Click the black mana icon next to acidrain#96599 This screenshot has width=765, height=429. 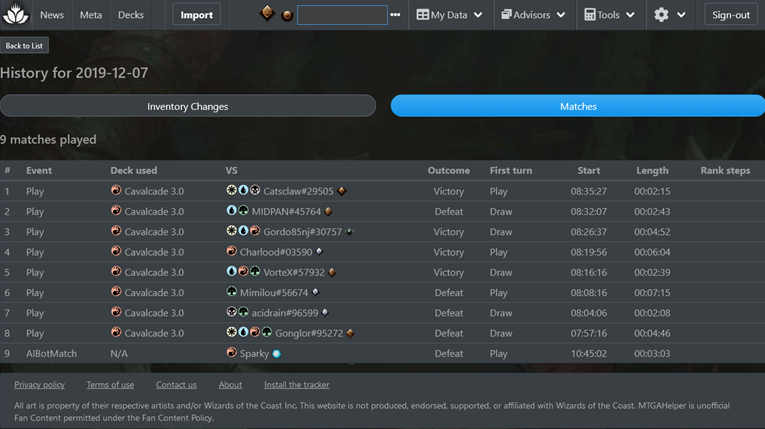(232, 311)
